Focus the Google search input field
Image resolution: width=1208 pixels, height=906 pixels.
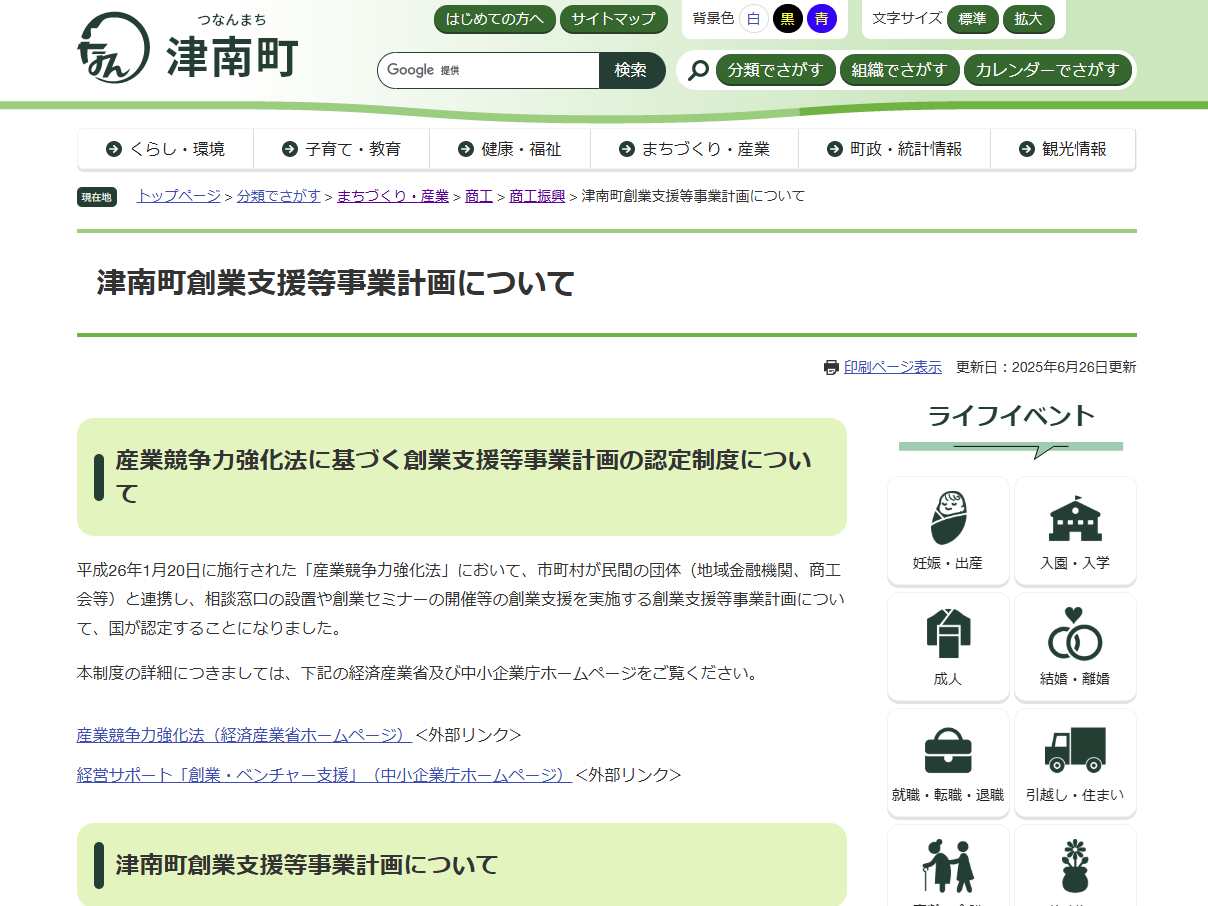pyautogui.click(x=488, y=70)
